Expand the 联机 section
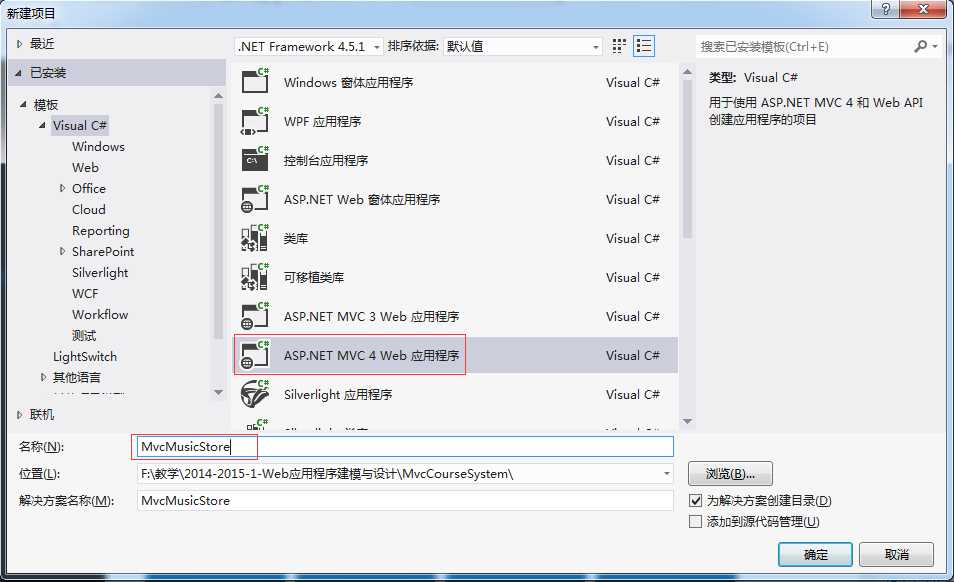This screenshot has width=954, height=582. [19, 415]
